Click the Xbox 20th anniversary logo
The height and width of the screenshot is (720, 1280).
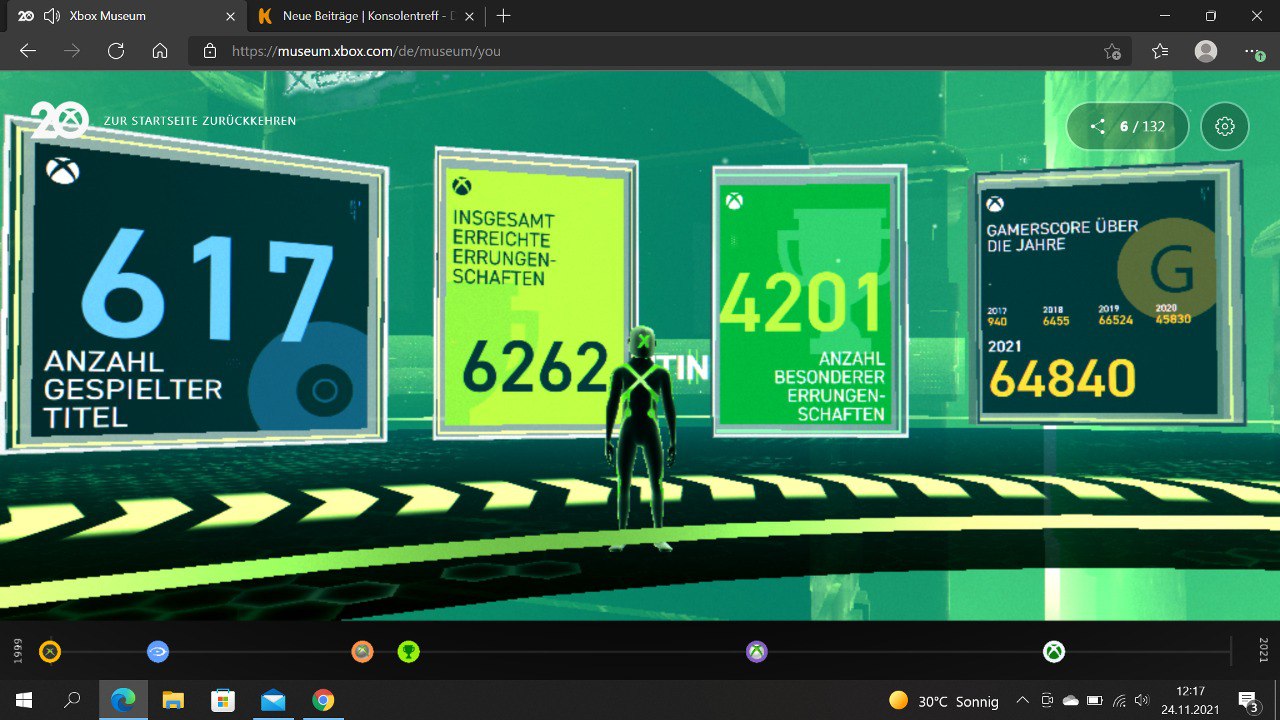point(59,120)
